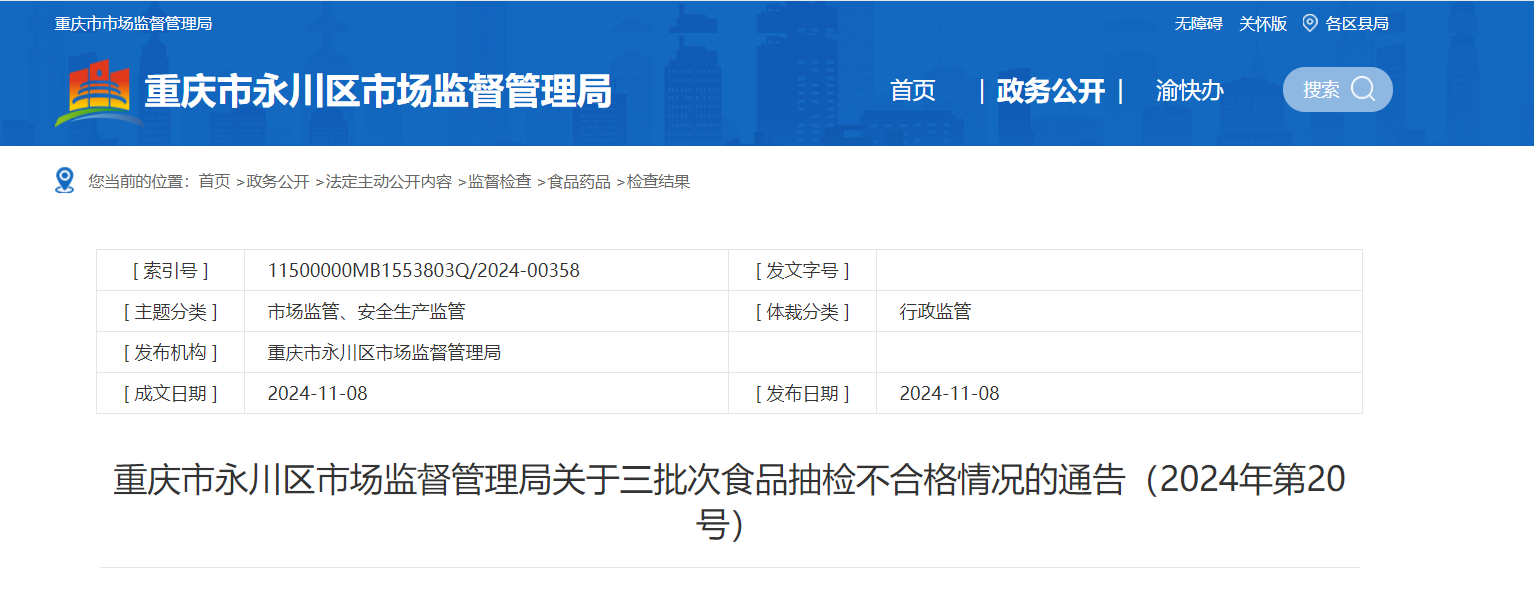Click the 行政监管 value cell
This screenshot has height=593, width=1534.
point(1119,311)
